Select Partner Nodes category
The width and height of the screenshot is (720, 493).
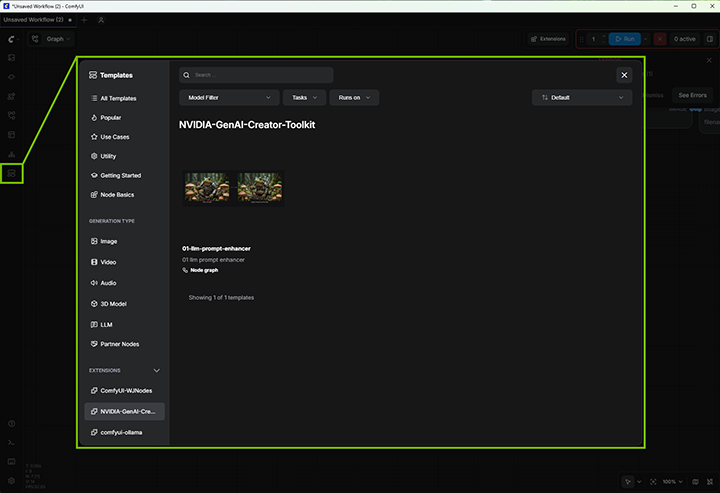pos(124,344)
